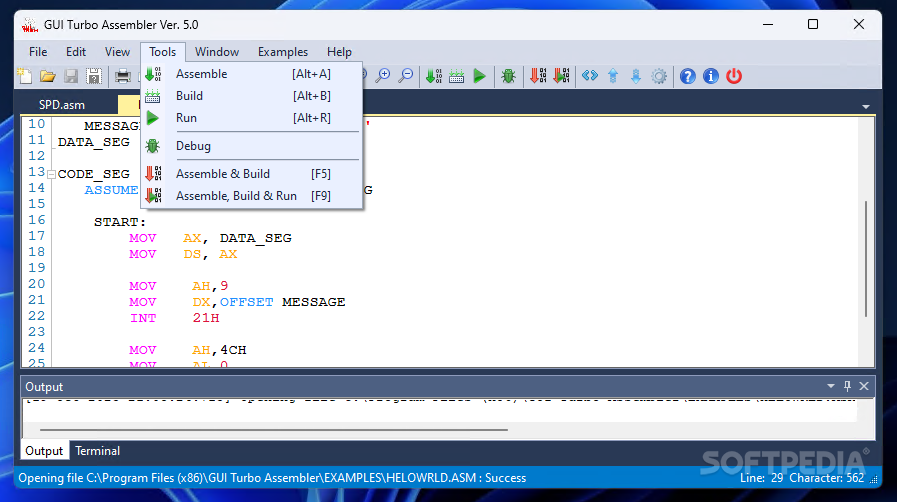Image resolution: width=897 pixels, height=502 pixels.
Task: Click the Help question mark icon
Action: [688, 75]
